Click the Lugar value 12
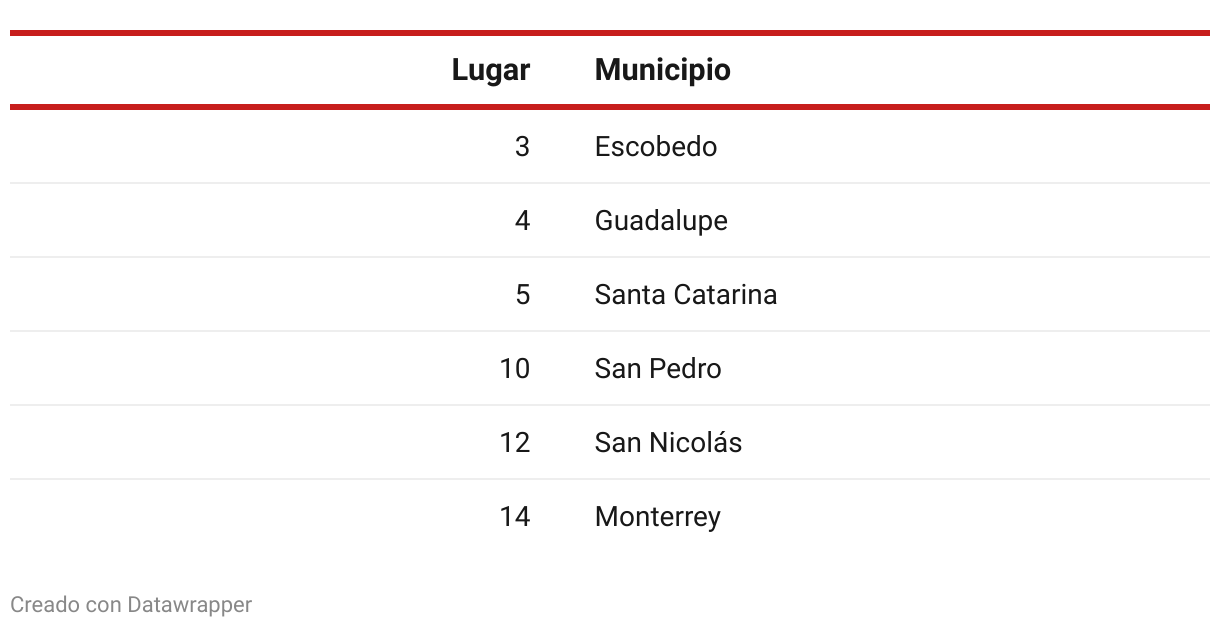The width and height of the screenshot is (1220, 628). 514,443
